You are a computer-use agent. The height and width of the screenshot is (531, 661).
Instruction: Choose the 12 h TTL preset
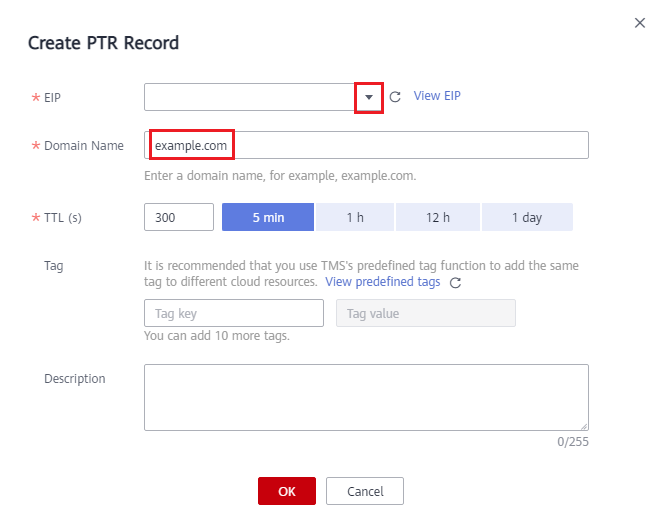coord(438,217)
